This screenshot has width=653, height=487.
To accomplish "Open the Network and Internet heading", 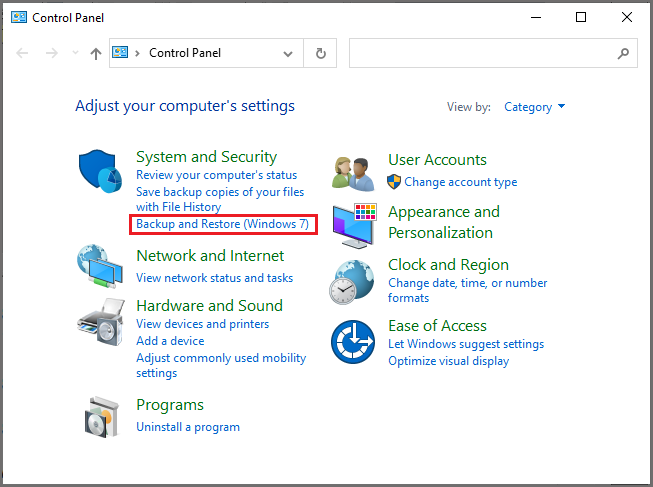I will (x=210, y=255).
